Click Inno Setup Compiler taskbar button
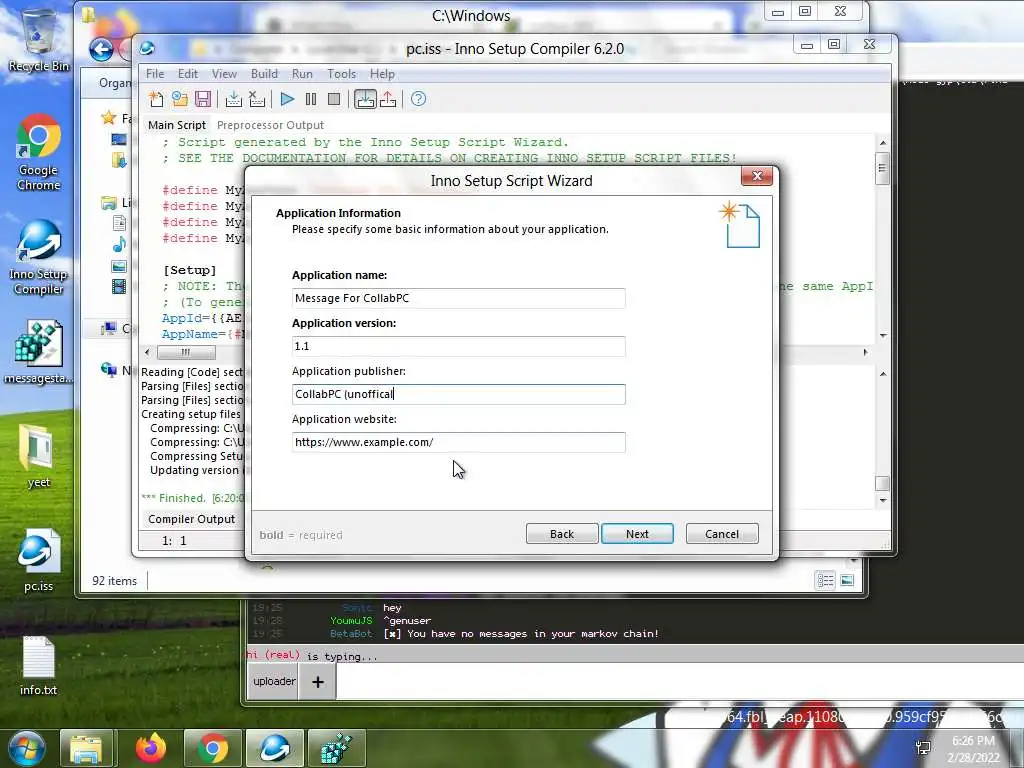 click(275, 748)
